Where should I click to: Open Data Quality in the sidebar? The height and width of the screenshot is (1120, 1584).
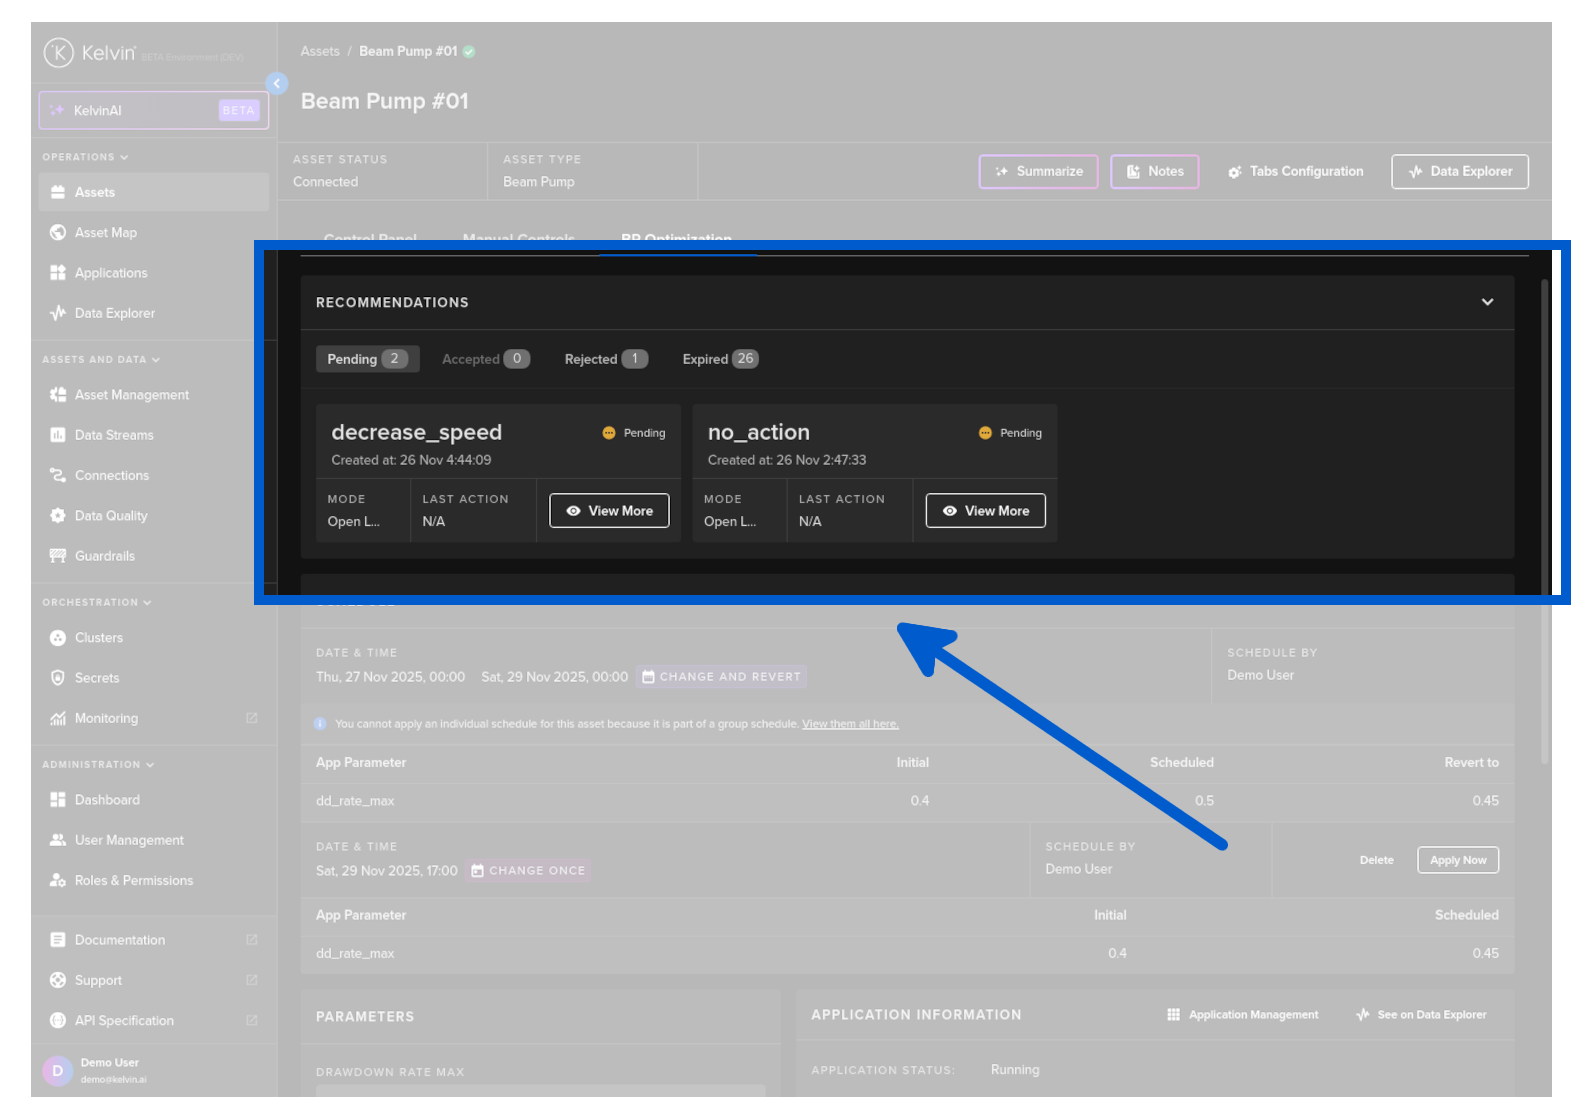[x=110, y=516]
